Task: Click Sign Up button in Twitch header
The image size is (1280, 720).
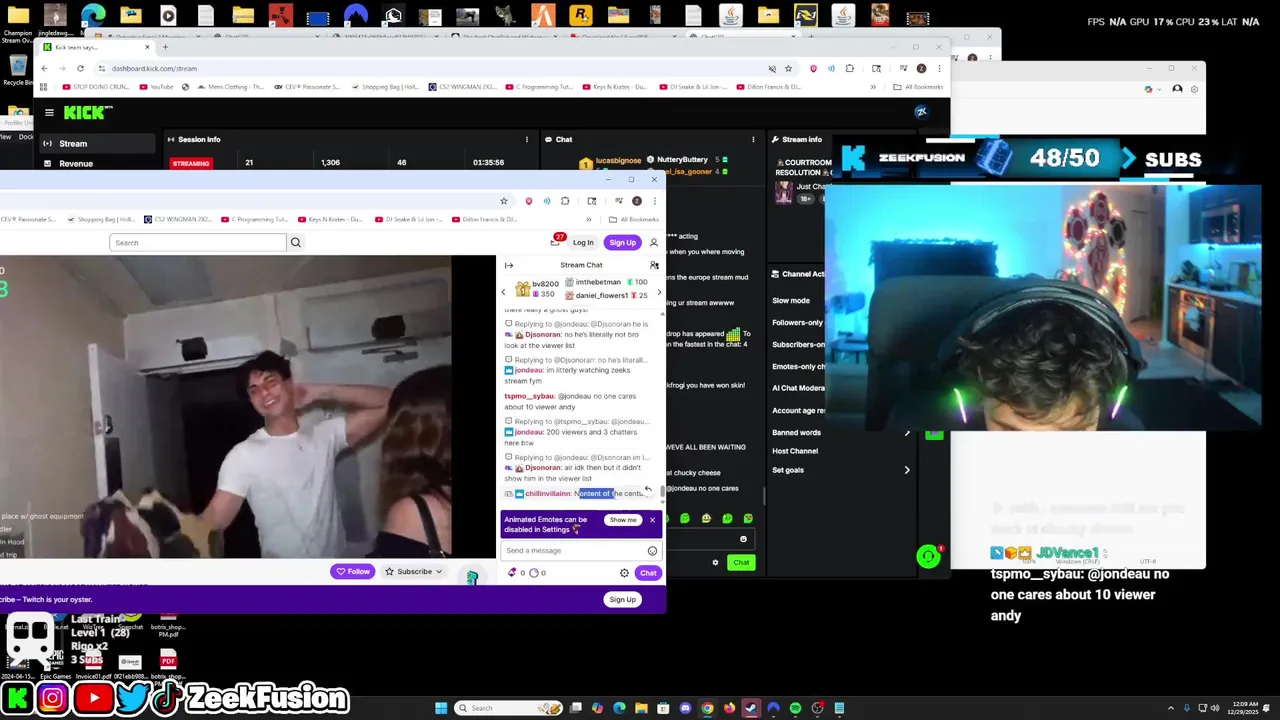Action: 622,242
